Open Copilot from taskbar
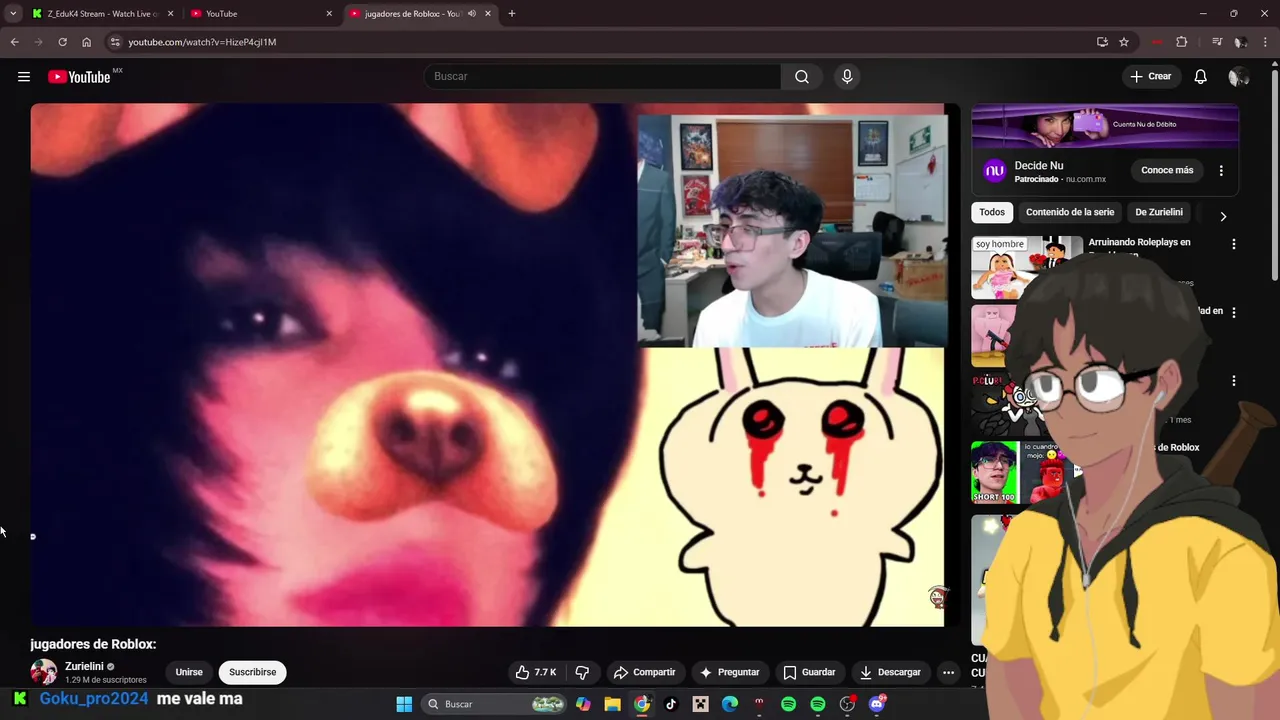 [583, 704]
